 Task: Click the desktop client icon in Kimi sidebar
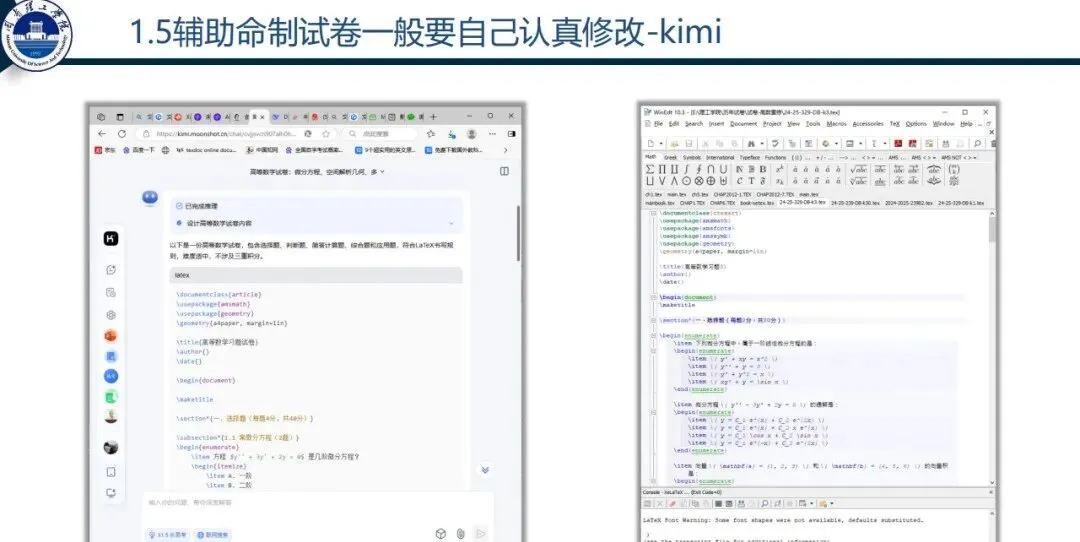click(111, 493)
